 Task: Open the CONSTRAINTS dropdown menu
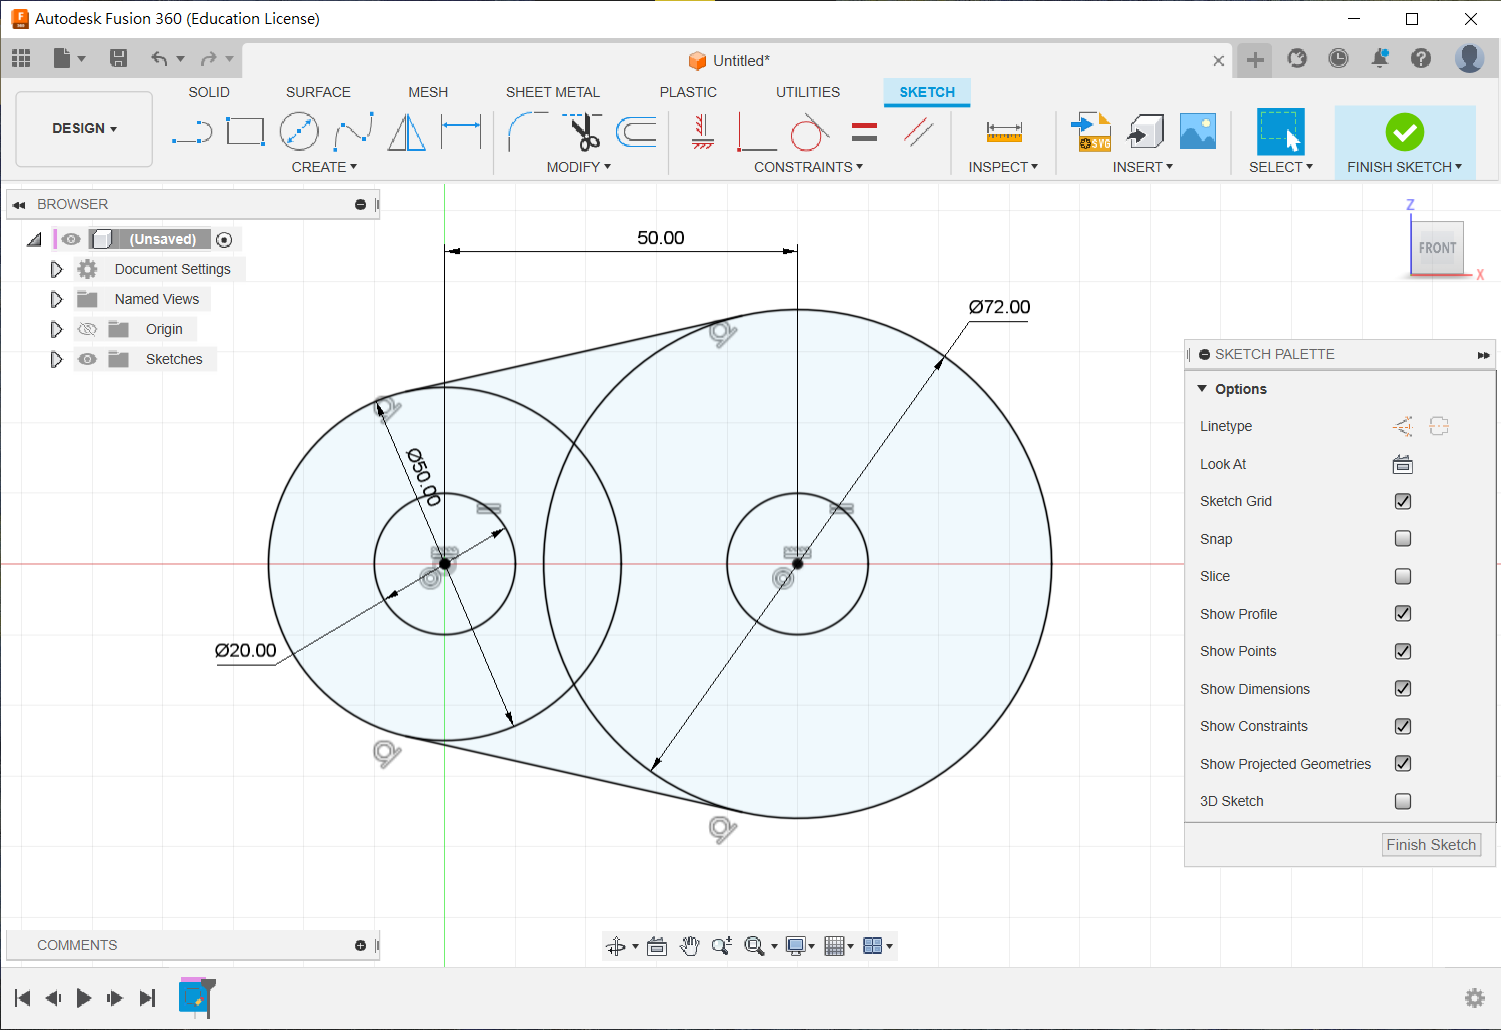808,167
